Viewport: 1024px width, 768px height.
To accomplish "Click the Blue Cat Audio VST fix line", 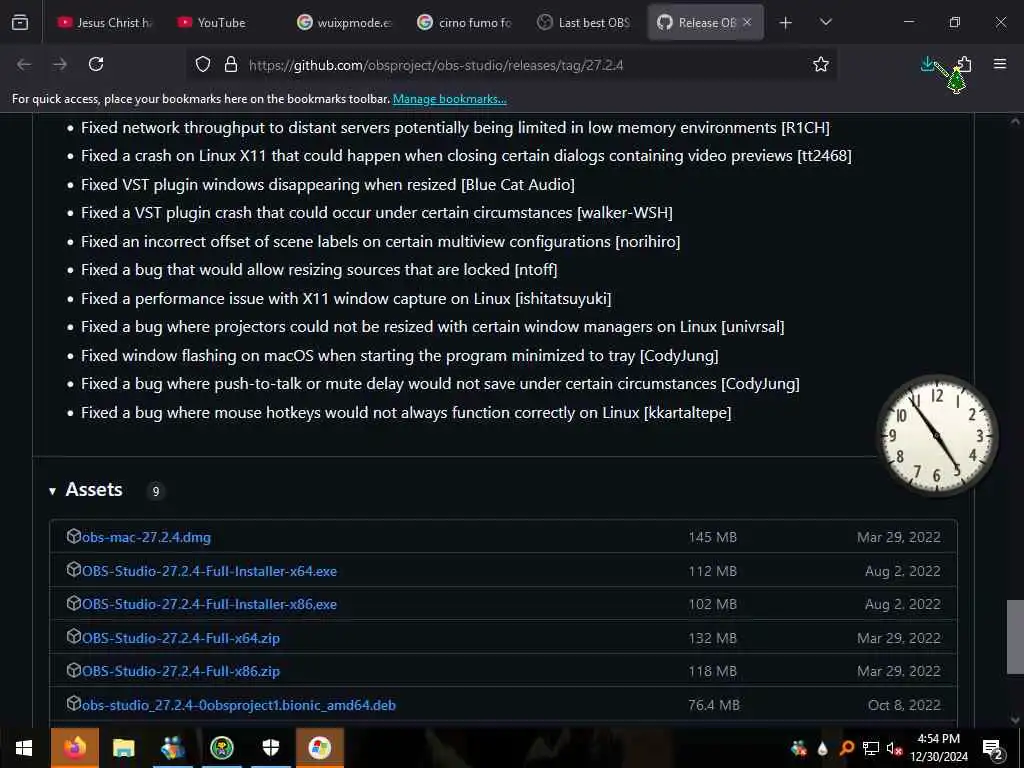I will point(328,185).
